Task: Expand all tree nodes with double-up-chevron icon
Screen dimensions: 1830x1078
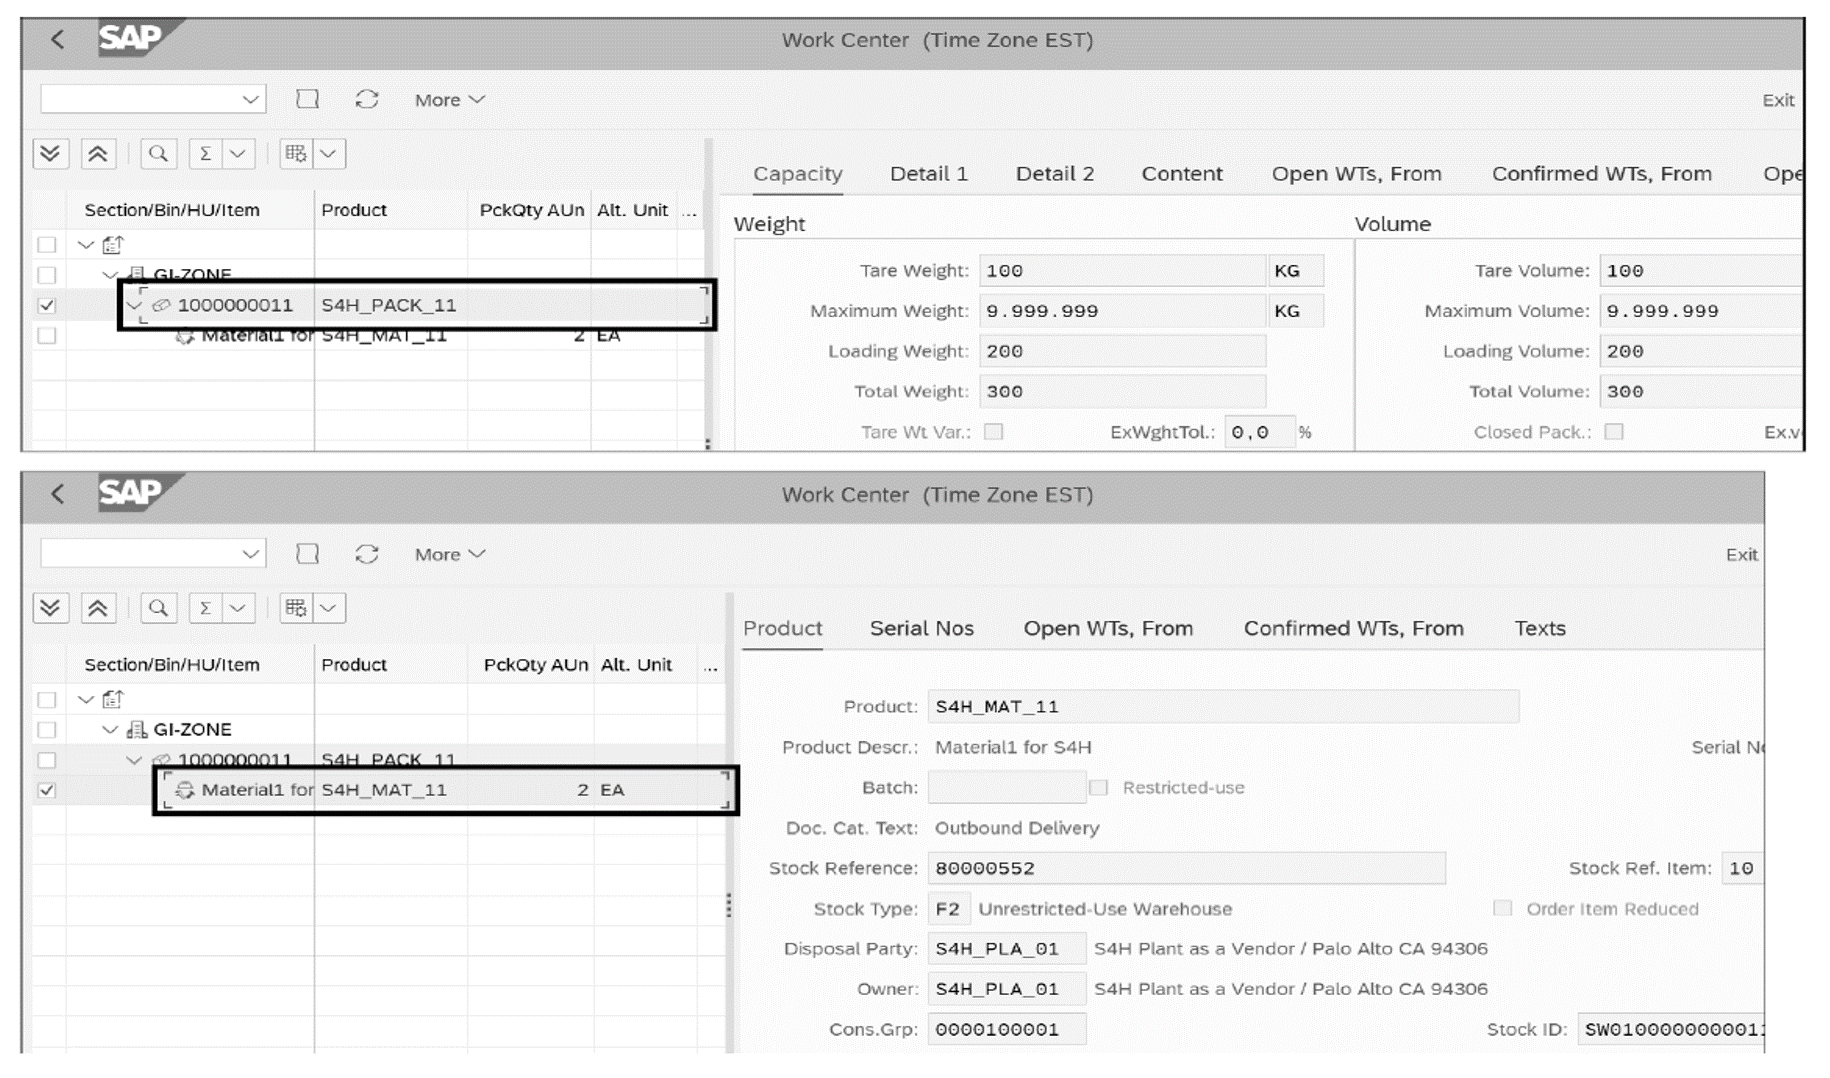Action: [97, 153]
